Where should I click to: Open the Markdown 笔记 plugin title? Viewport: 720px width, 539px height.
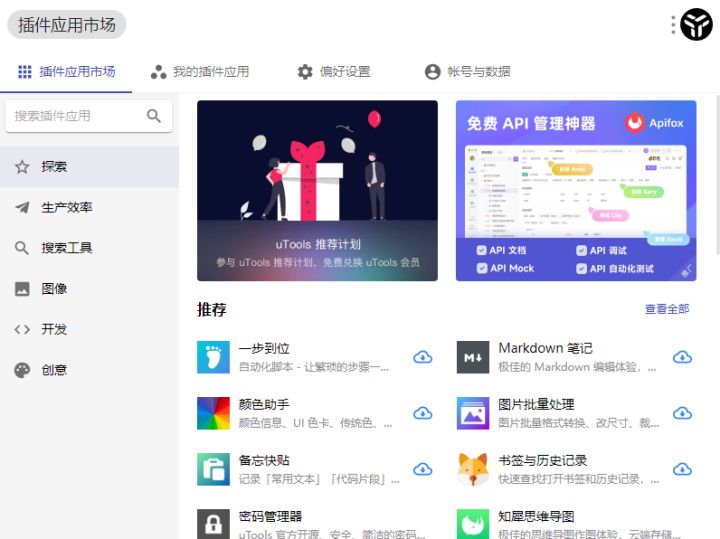546,348
